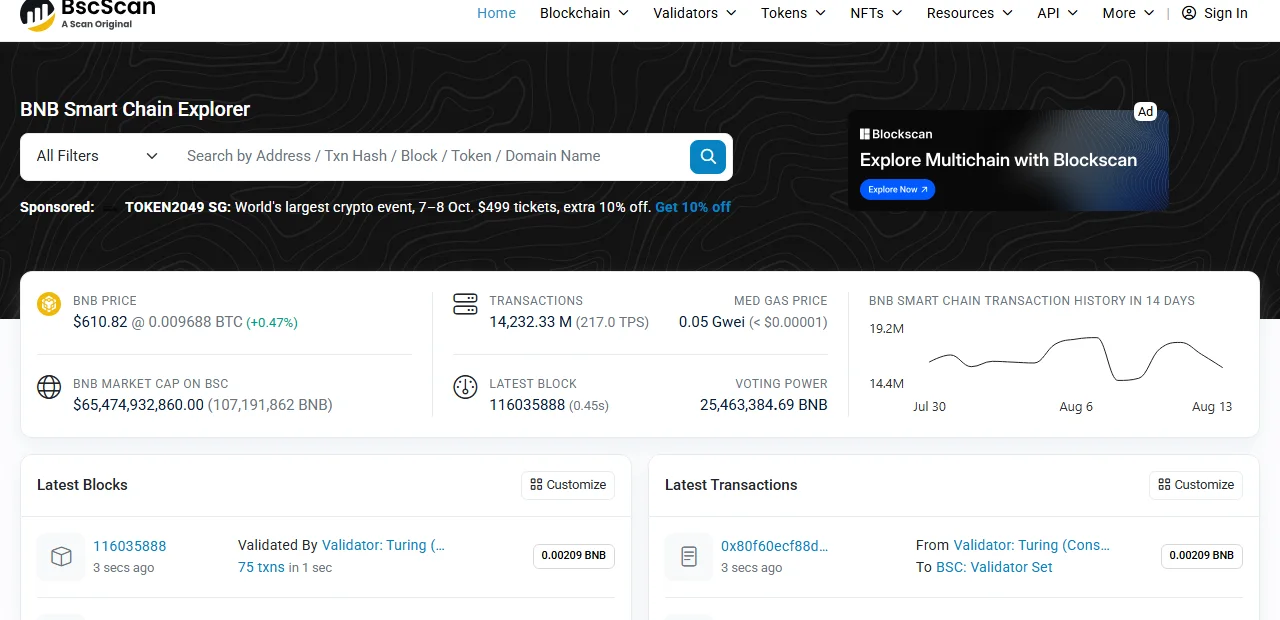Screen dimensions: 1280x620
Task: Click the 19.2M chart axis label
Action: [886, 329]
